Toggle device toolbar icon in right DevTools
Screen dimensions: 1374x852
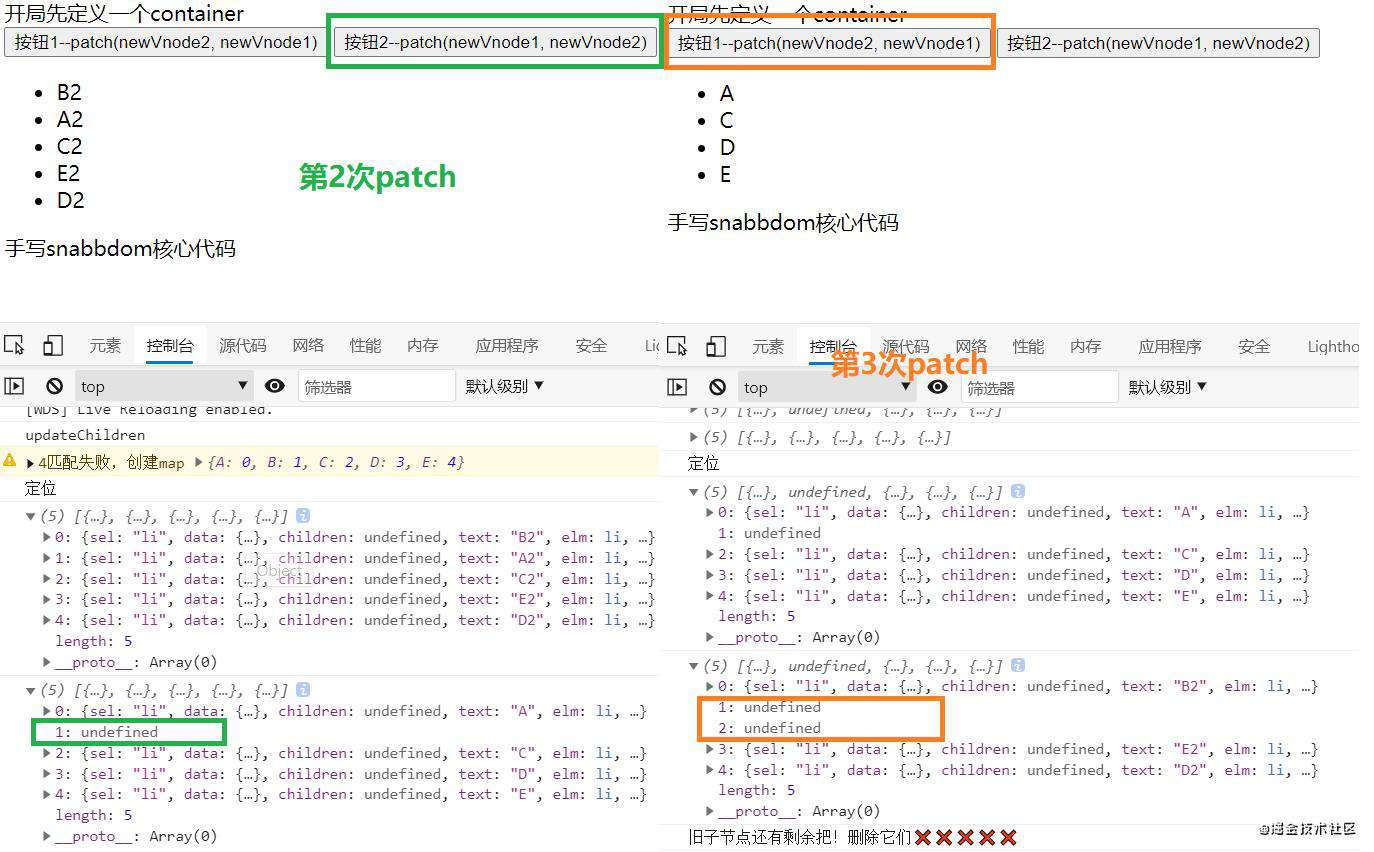click(x=716, y=346)
